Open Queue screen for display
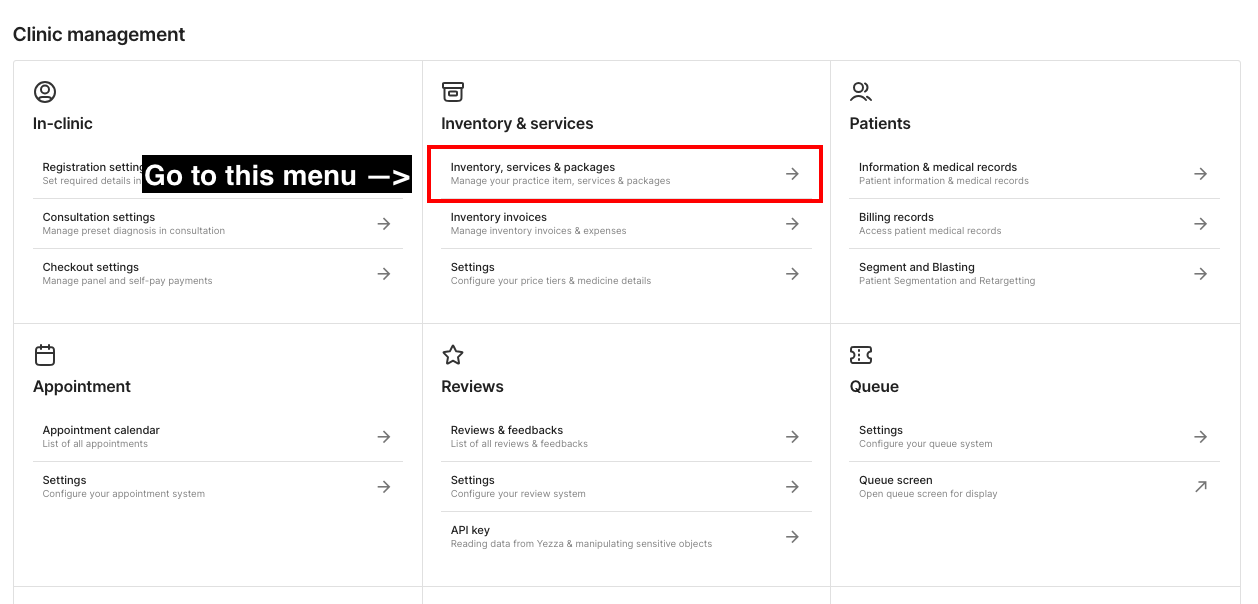This screenshot has height=604, width=1258. click(1035, 487)
